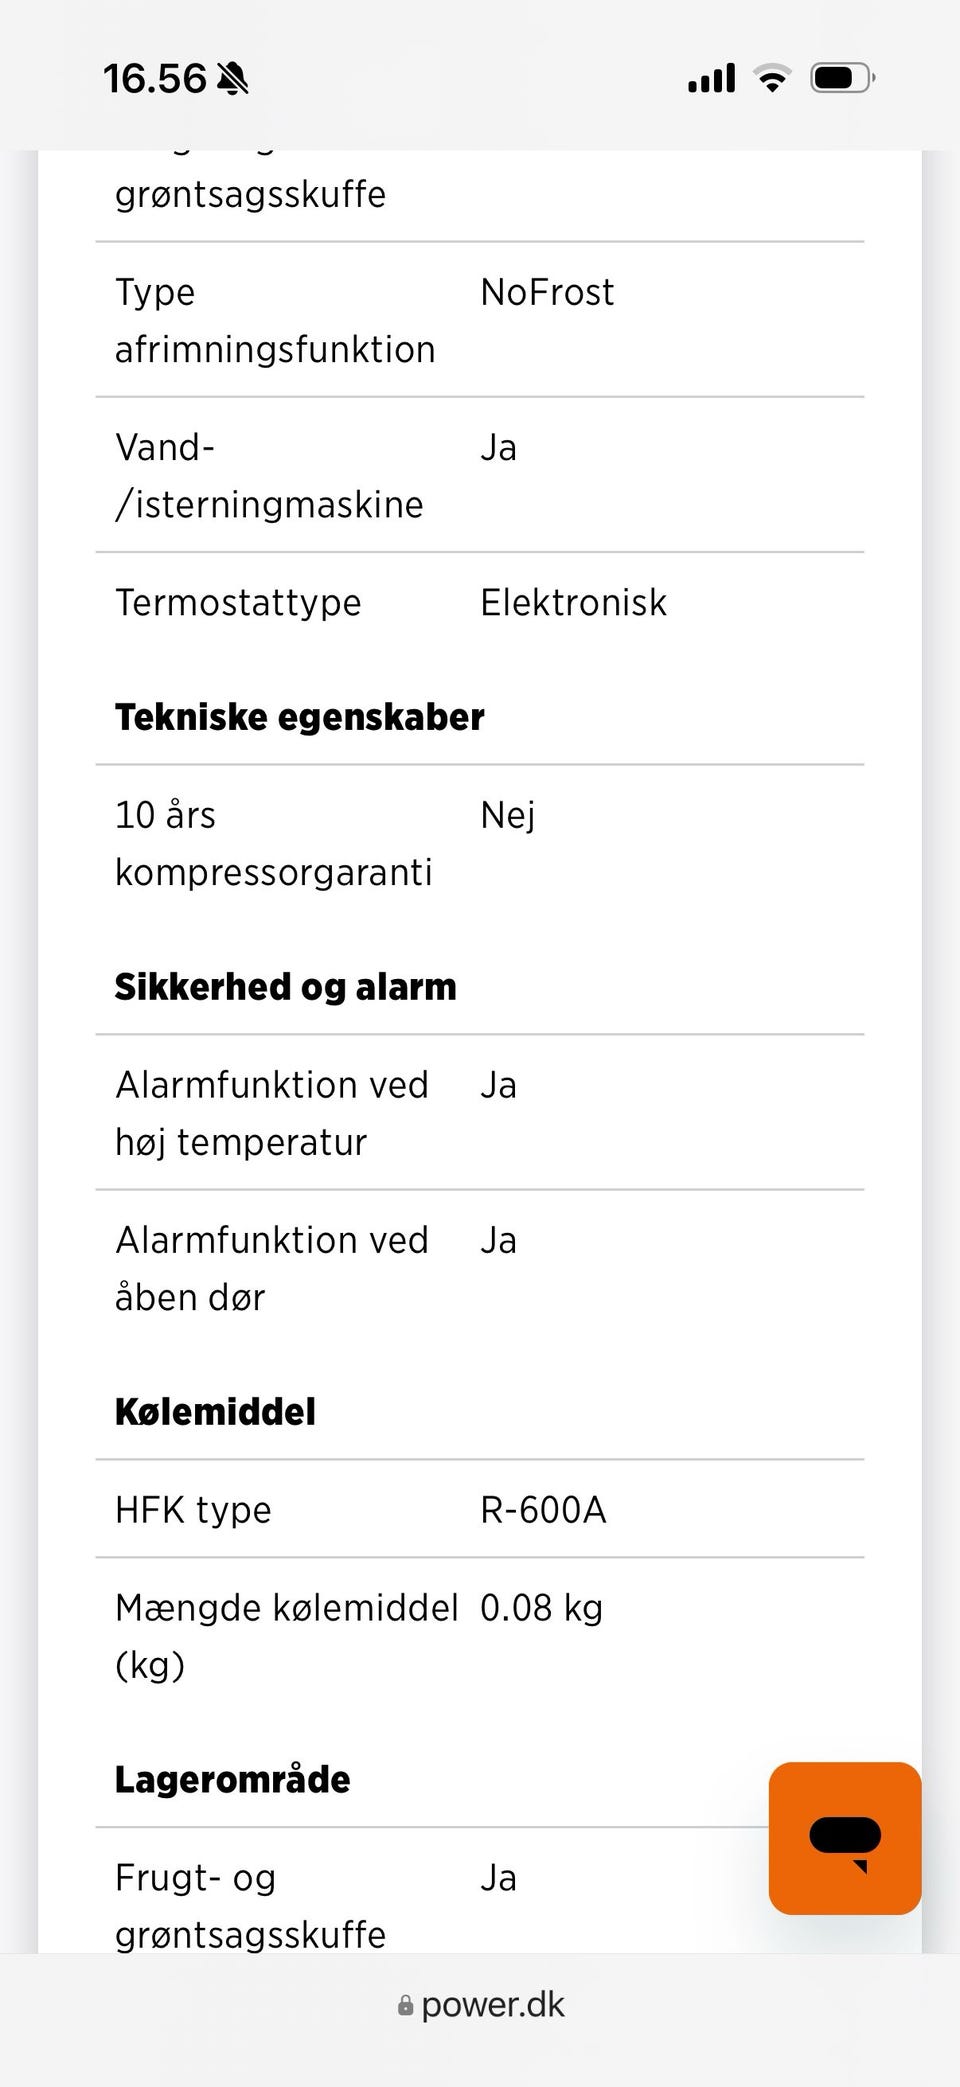
Task: Tap the lock icon beside power.dk
Action: tap(405, 2005)
